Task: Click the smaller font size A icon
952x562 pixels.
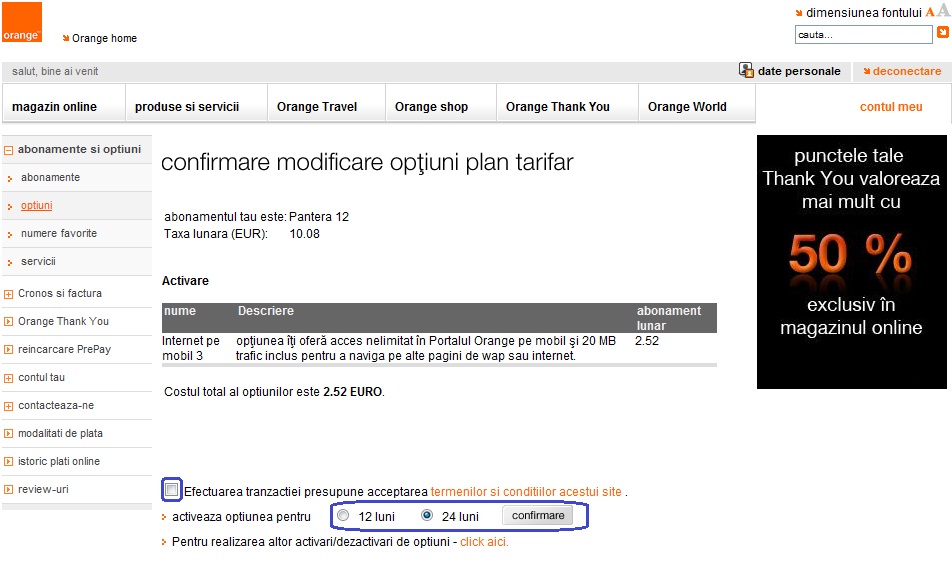Action: (x=930, y=12)
